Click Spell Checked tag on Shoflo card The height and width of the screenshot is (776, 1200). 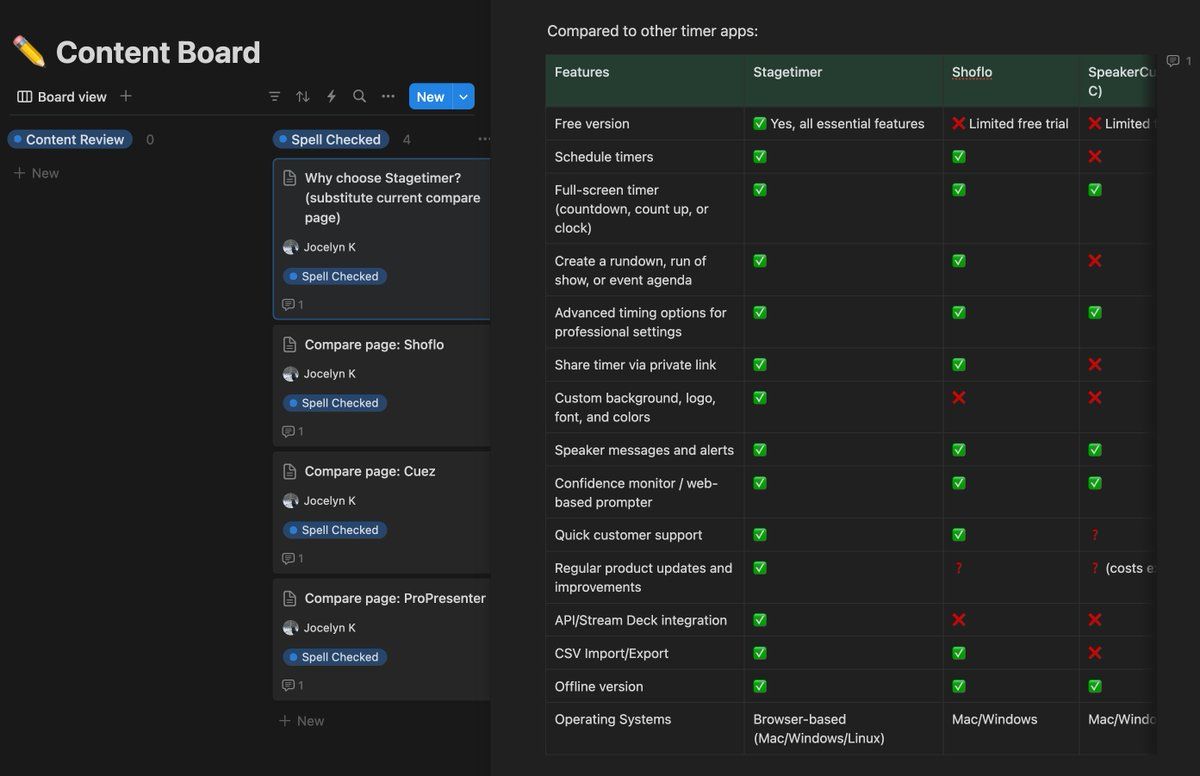pos(334,403)
